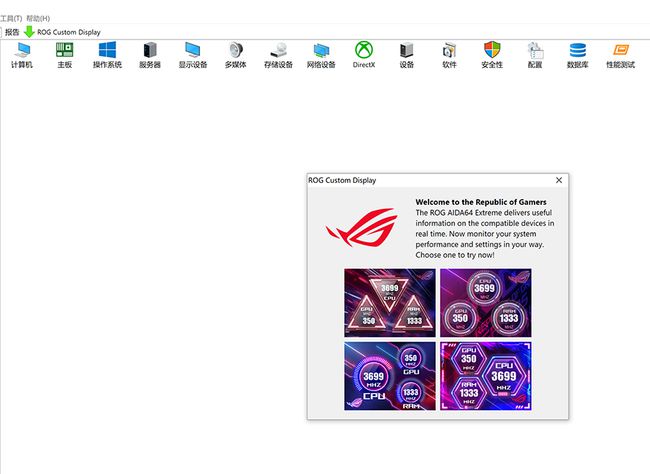Open the 帮助(H) menu
The image size is (650, 474).
tap(38, 18)
